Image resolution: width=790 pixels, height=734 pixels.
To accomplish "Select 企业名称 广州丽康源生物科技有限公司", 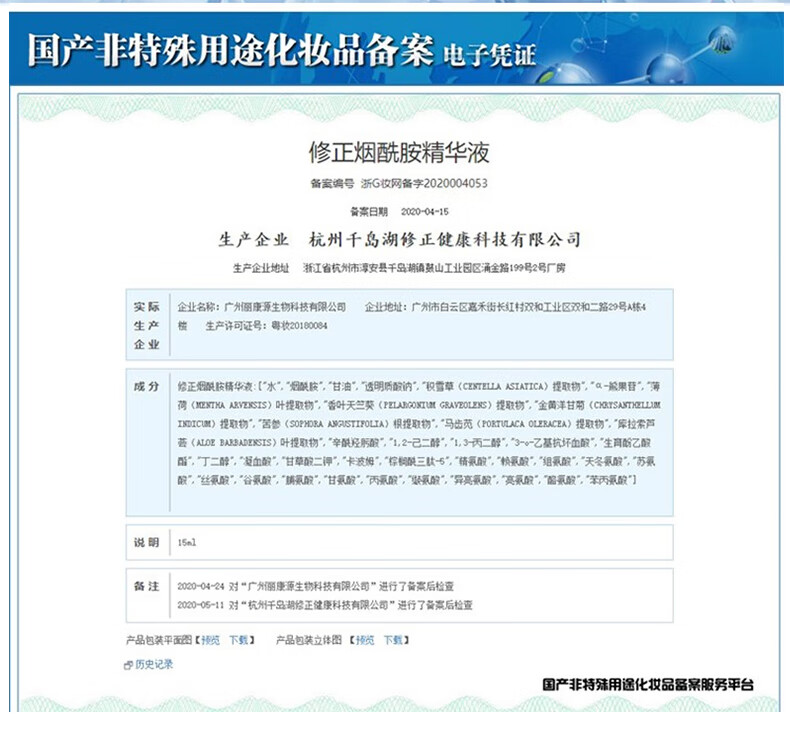I will pos(261,307).
